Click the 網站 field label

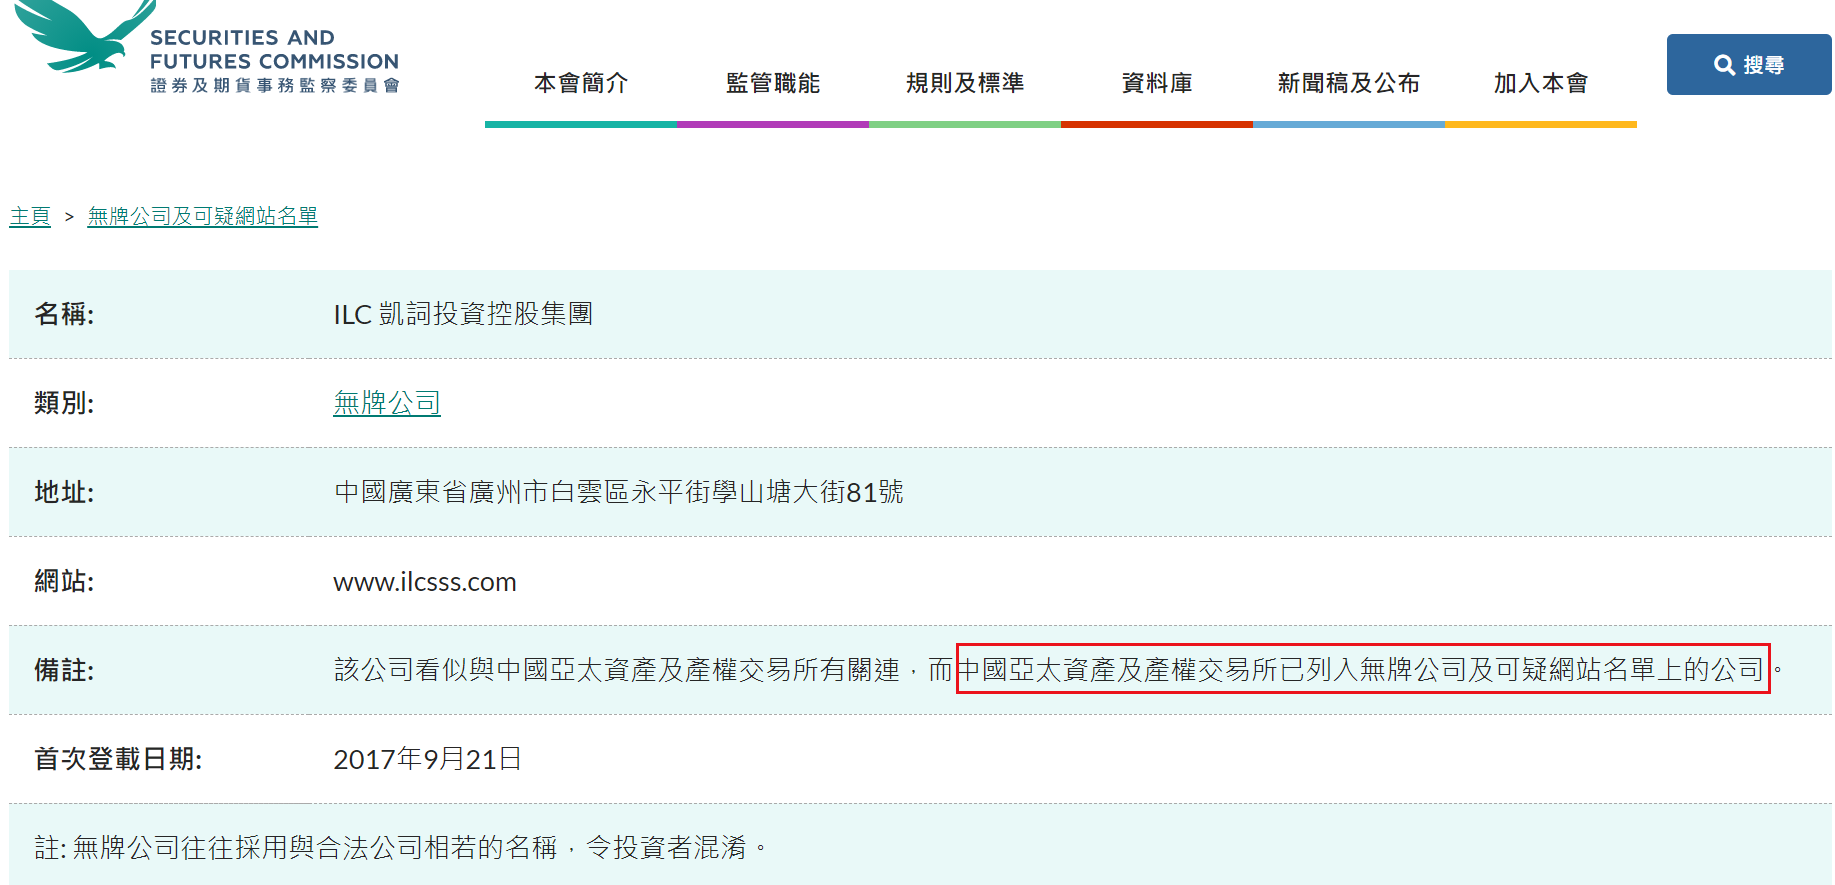[x=64, y=581]
